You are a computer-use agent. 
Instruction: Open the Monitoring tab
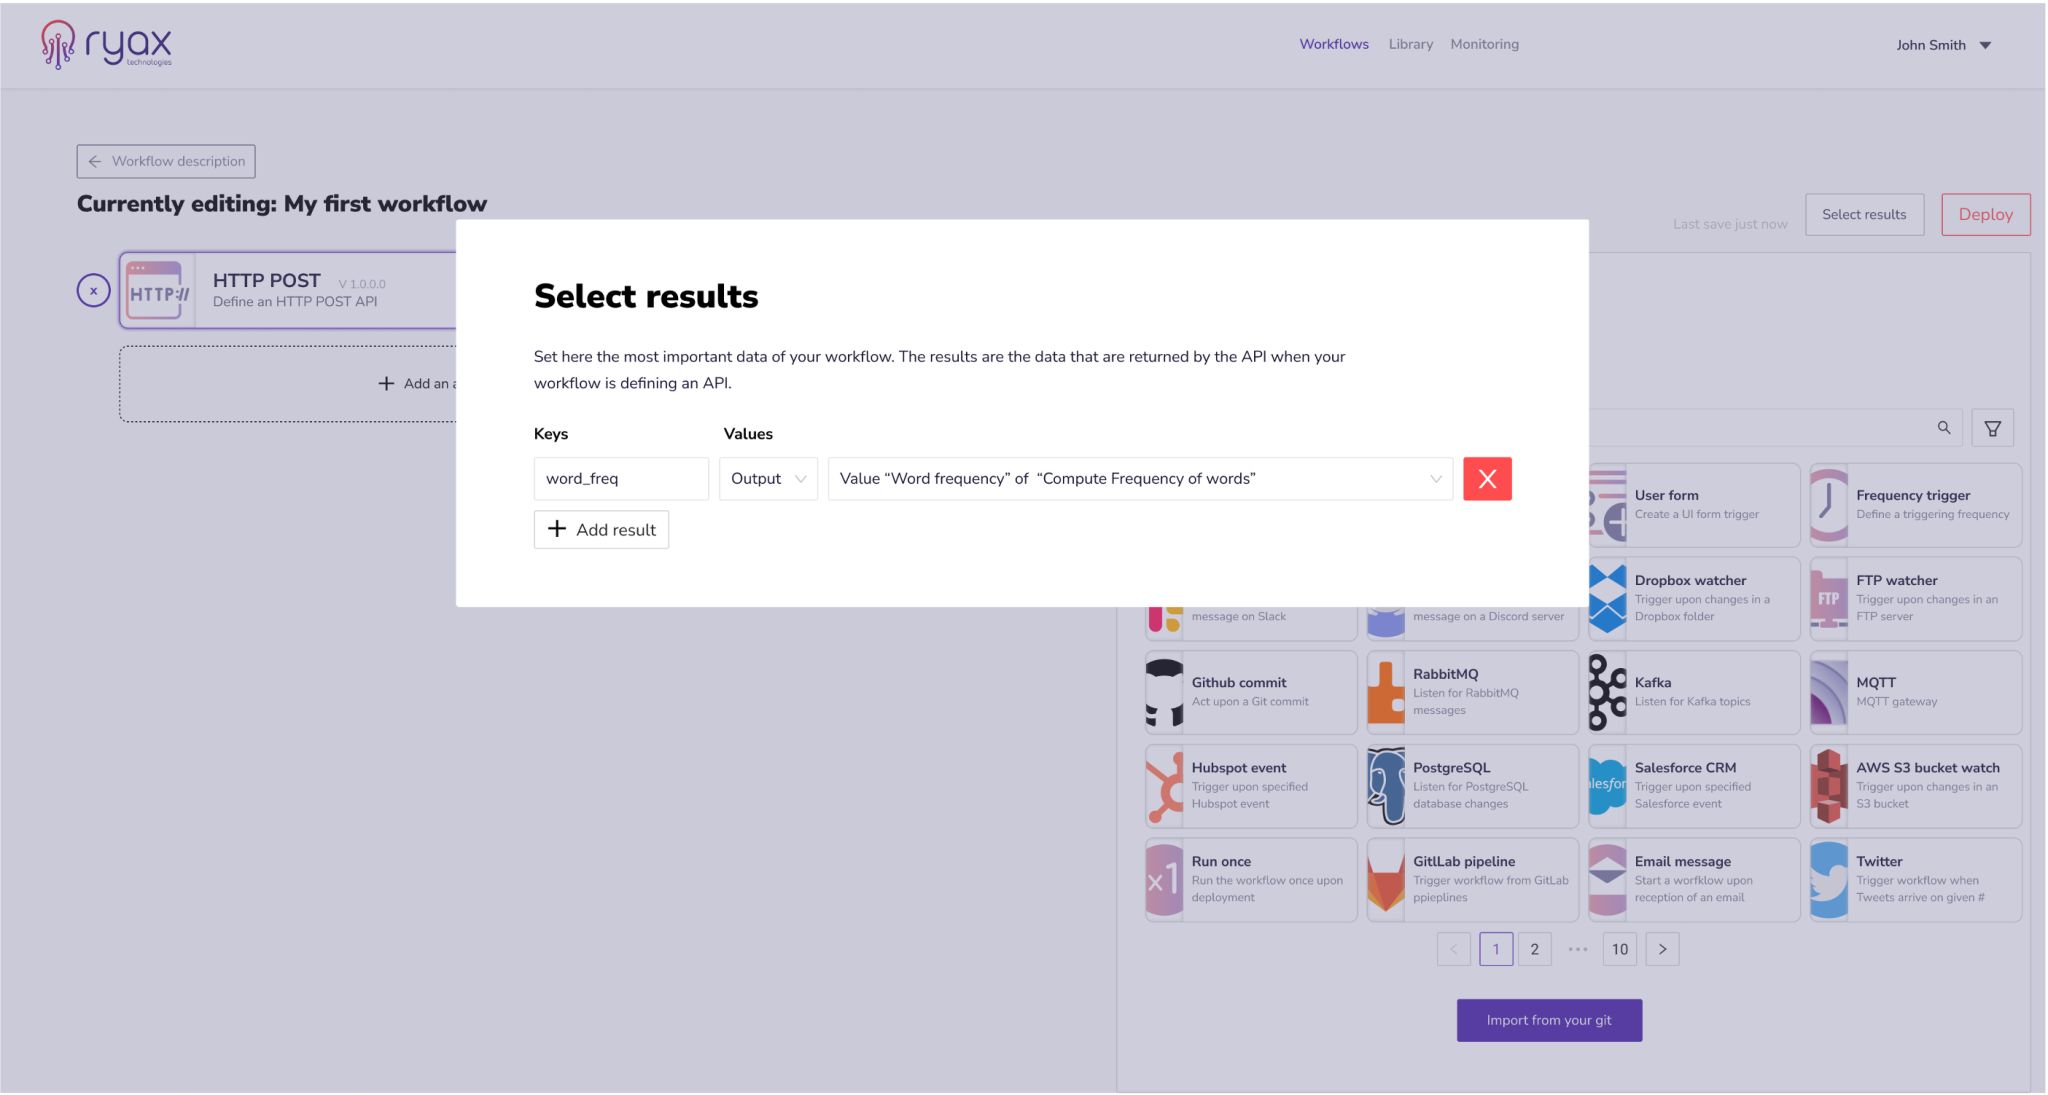tap(1484, 44)
